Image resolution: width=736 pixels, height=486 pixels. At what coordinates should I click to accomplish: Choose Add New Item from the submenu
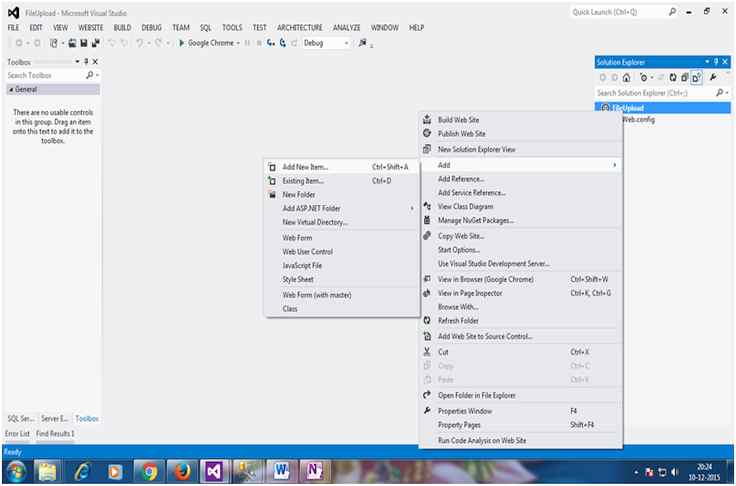[341, 167]
